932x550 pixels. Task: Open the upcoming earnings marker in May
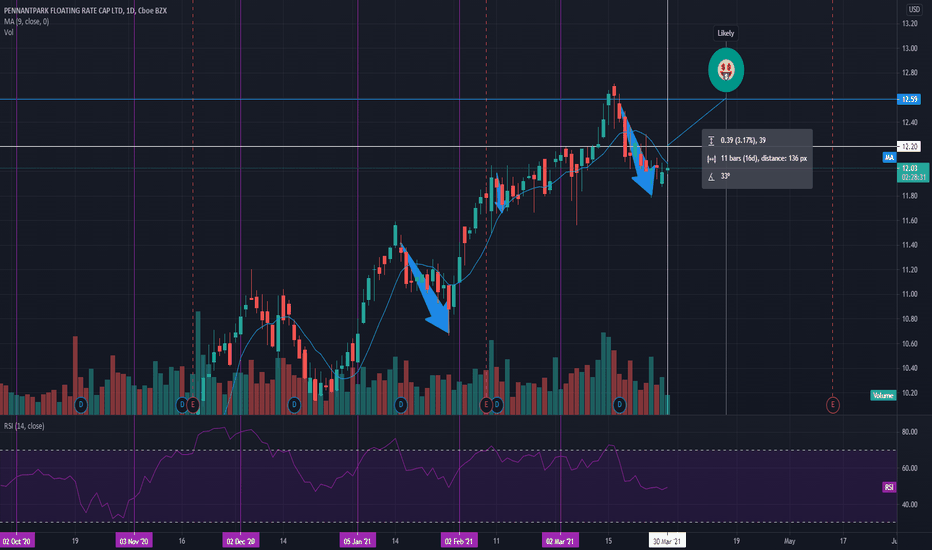tap(833, 405)
